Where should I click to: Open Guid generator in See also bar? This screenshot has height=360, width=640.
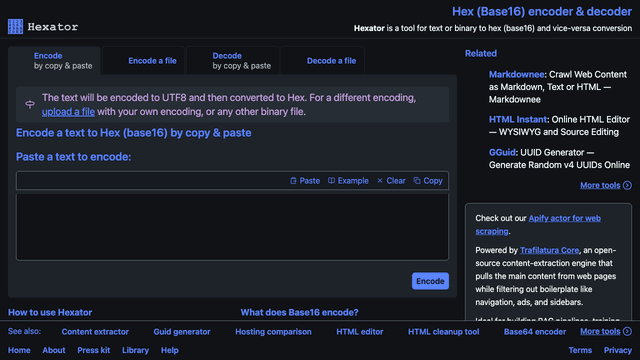click(x=182, y=332)
